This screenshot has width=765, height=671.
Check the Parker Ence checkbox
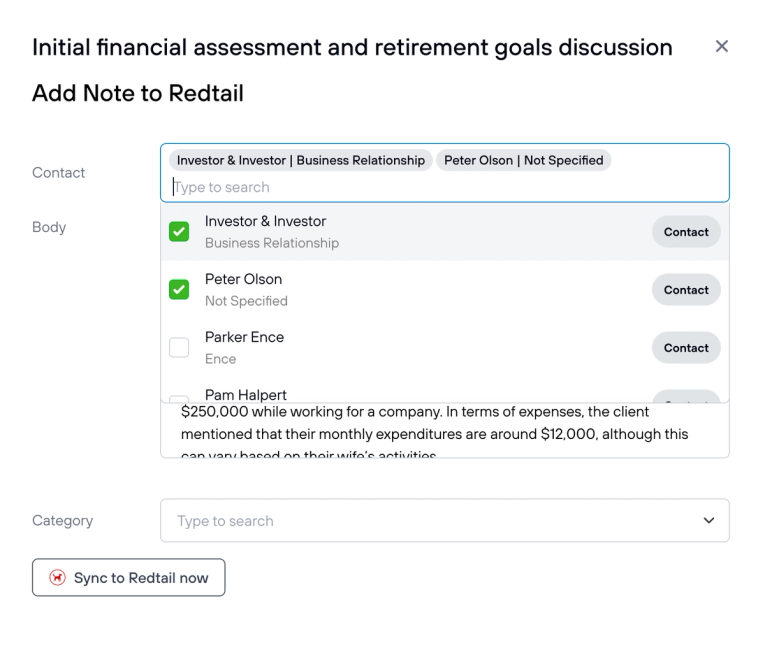(x=179, y=348)
